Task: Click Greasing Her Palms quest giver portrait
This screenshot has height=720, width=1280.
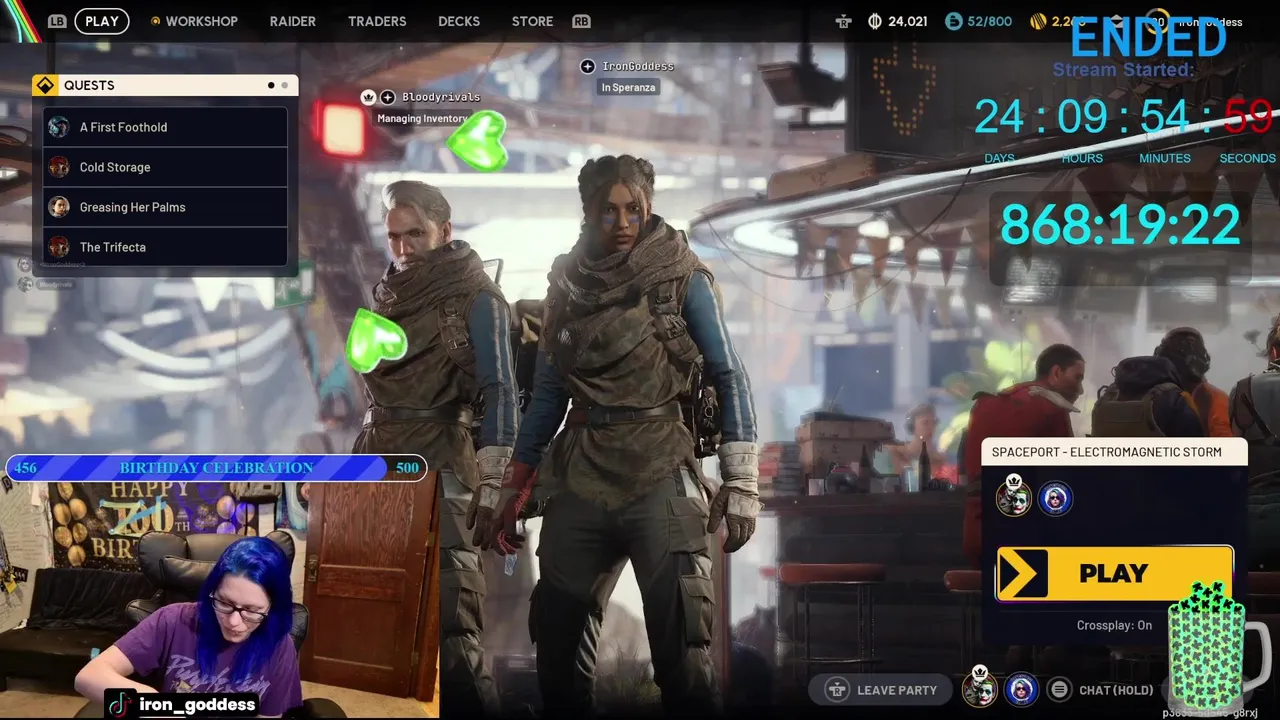Action: [x=59, y=207]
